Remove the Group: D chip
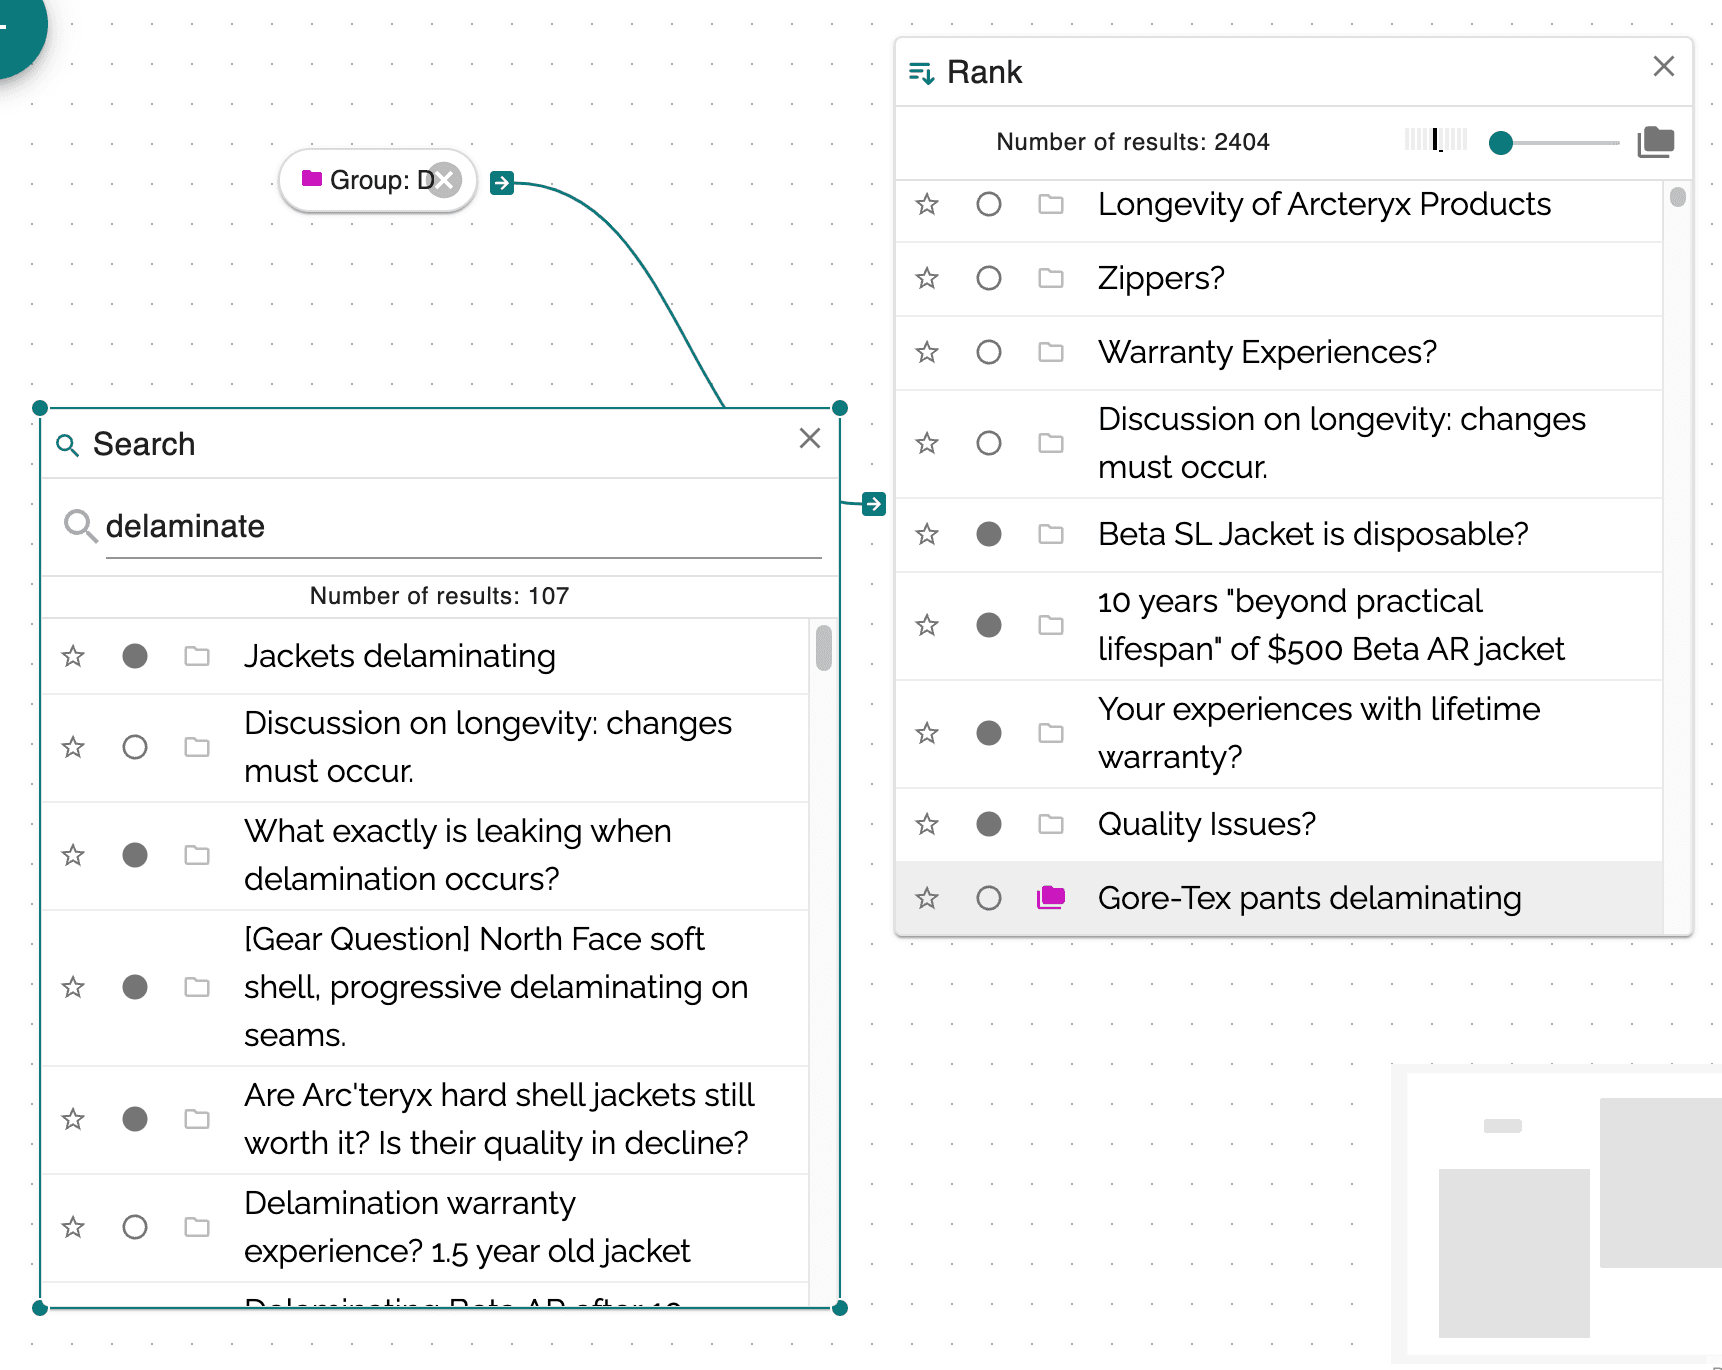The width and height of the screenshot is (1722, 1370). [x=444, y=181]
